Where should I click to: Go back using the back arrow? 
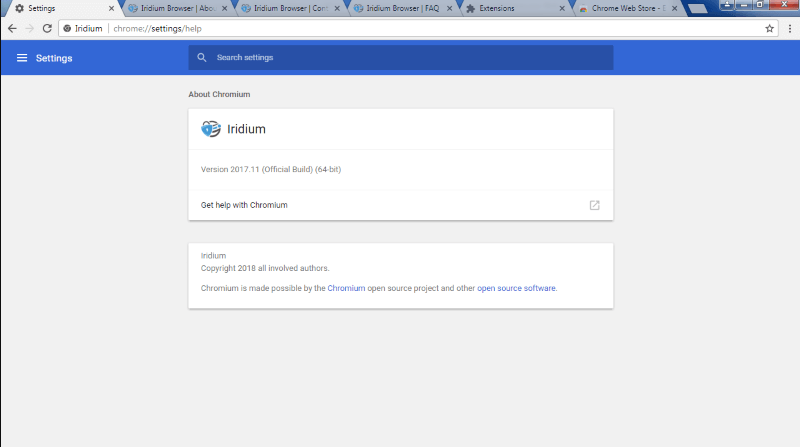(x=12, y=29)
